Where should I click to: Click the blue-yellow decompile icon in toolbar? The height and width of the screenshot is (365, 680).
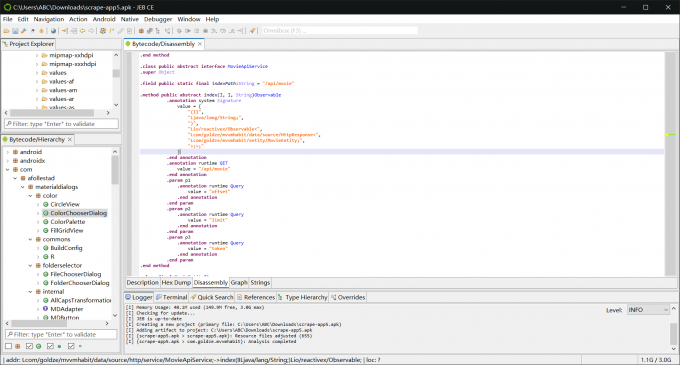103,31
